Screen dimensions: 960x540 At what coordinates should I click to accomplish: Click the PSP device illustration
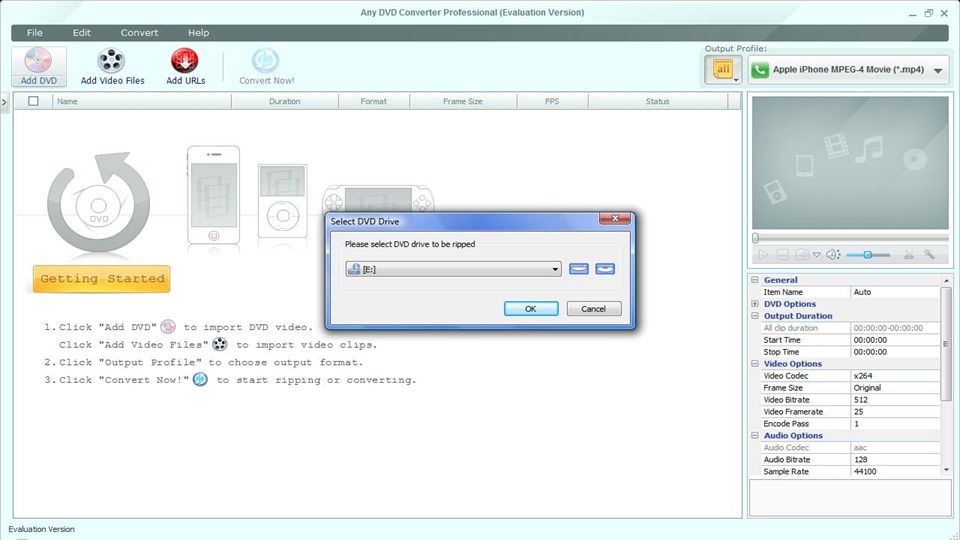point(378,200)
